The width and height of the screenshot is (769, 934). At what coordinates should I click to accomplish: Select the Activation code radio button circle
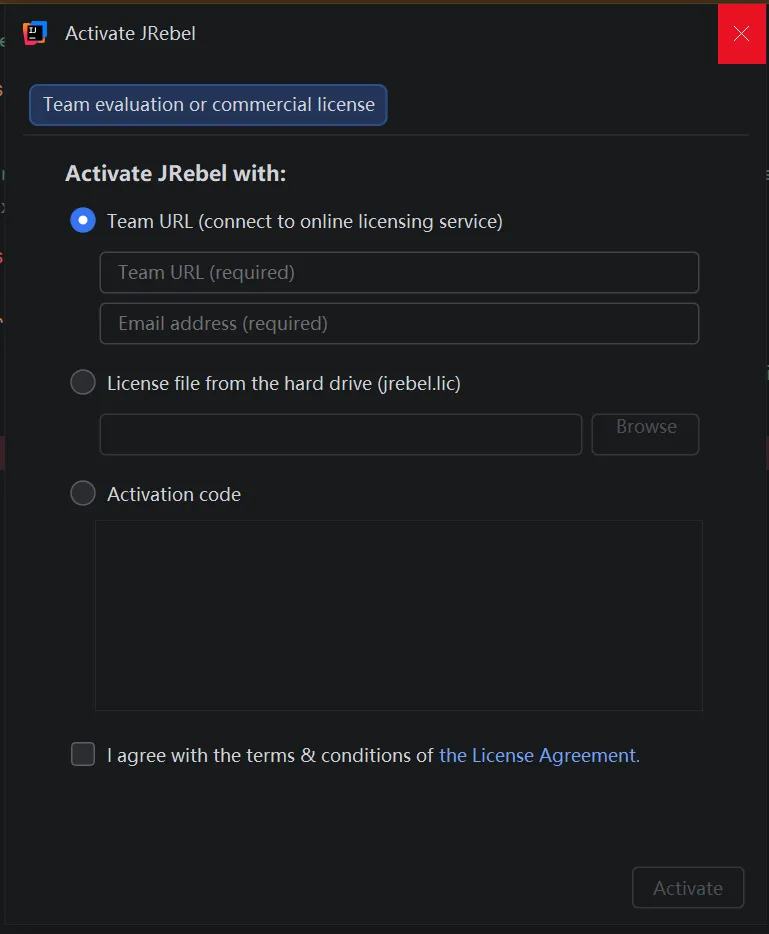(83, 494)
